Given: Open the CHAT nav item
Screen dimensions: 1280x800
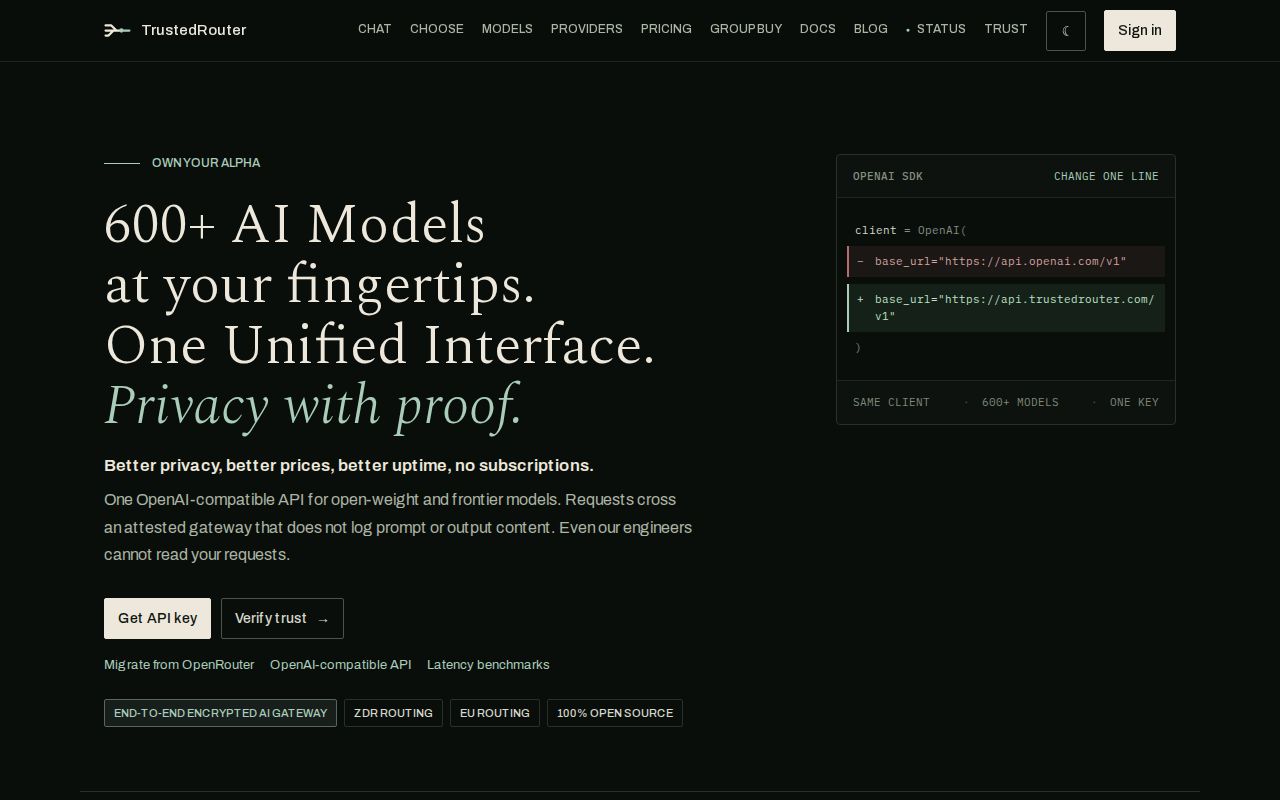Looking at the screenshot, I should click(x=375, y=29).
